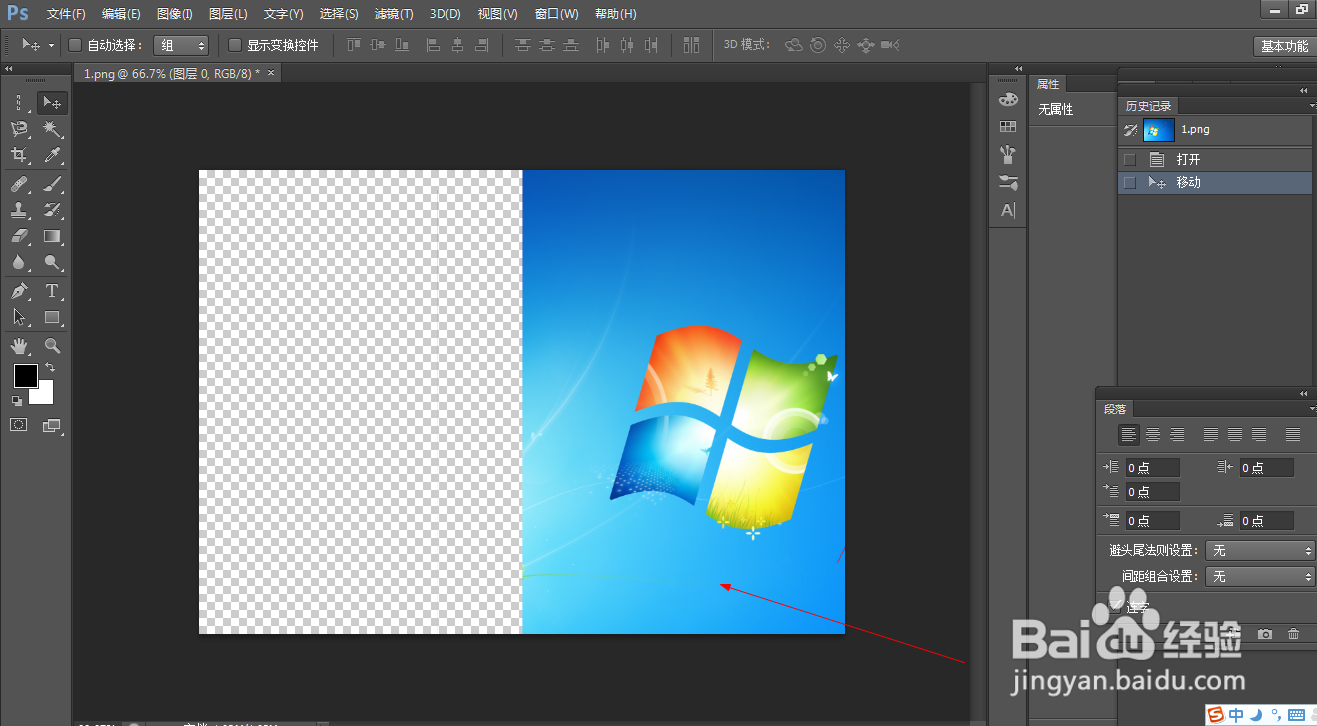The image size is (1317, 726).
Task: Toggle Quick Mask mode
Action: 19,425
